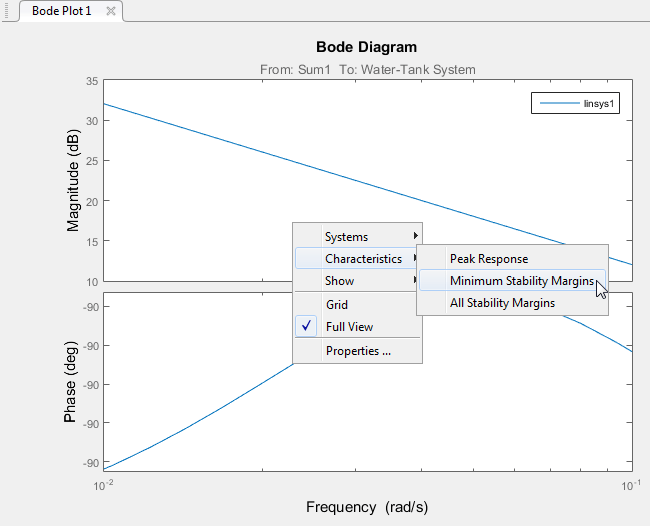The height and width of the screenshot is (526, 650).
Task: Open Properties... from the context menu
Action: [x=358, y=351]
